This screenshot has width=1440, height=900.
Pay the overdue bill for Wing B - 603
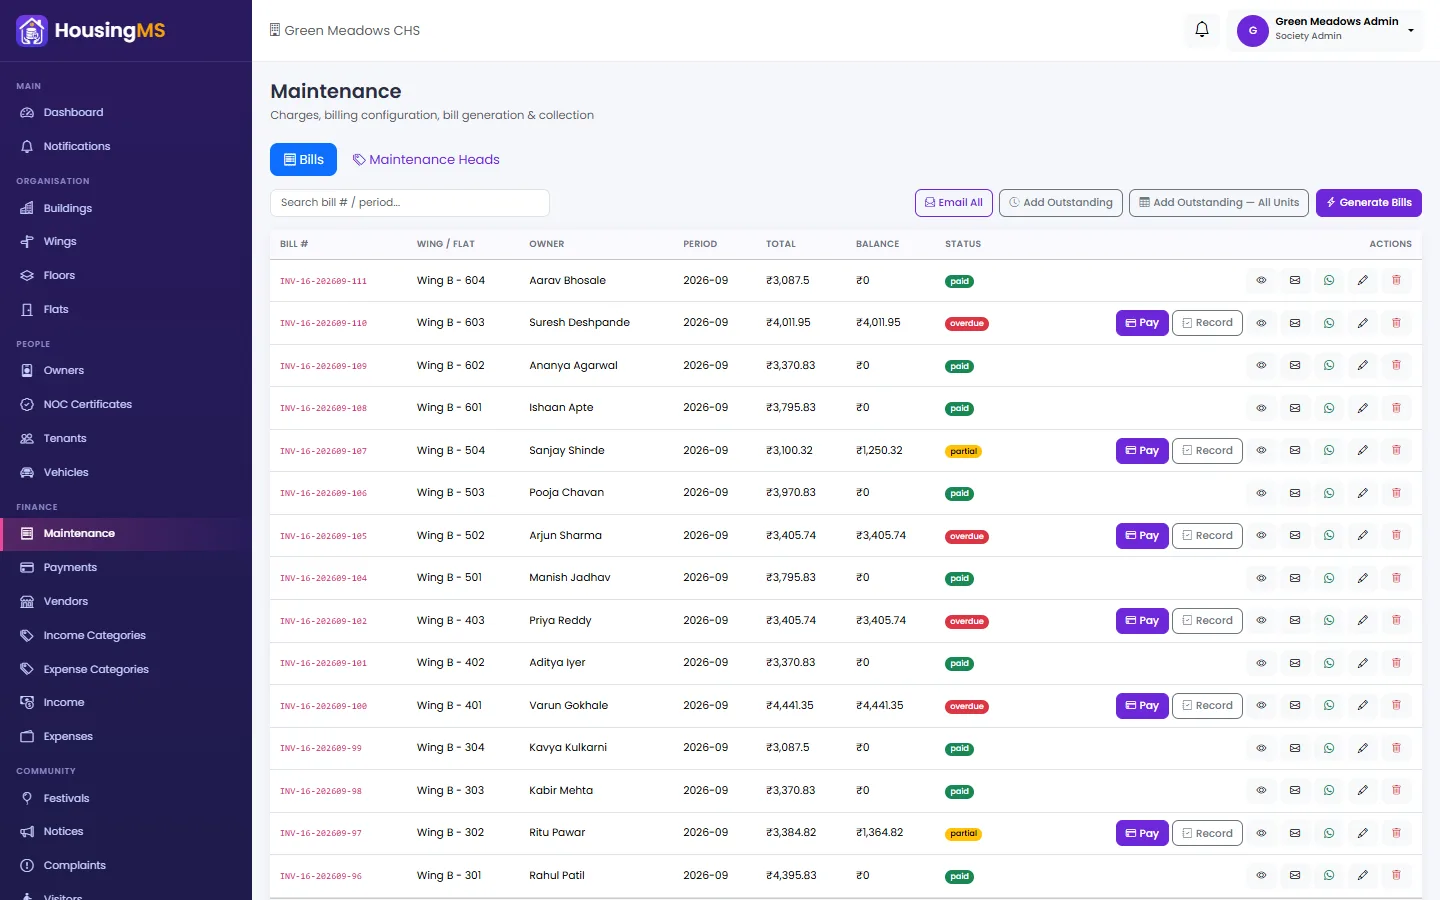point(1142,323)
